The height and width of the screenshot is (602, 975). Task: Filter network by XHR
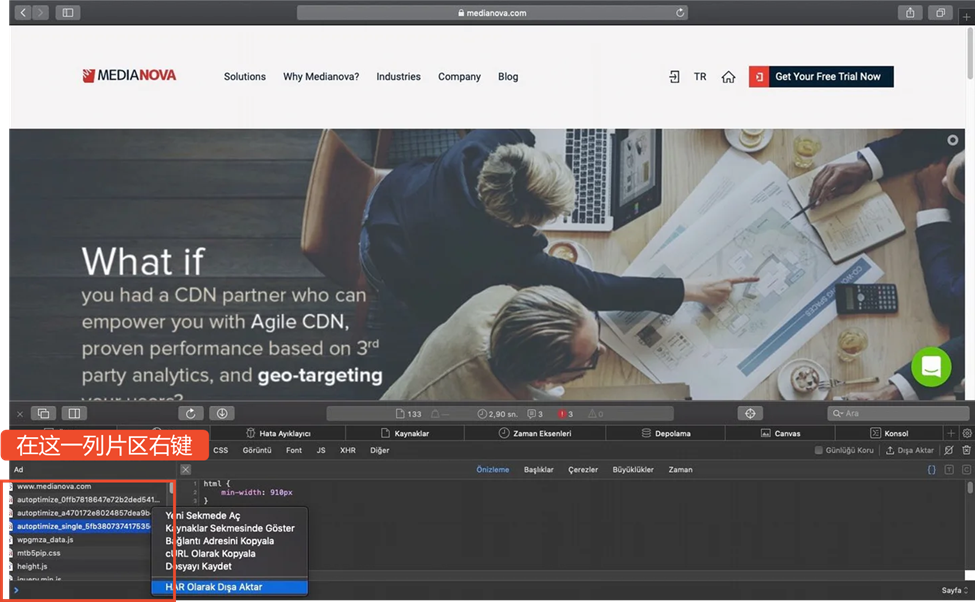coord(348,450)
